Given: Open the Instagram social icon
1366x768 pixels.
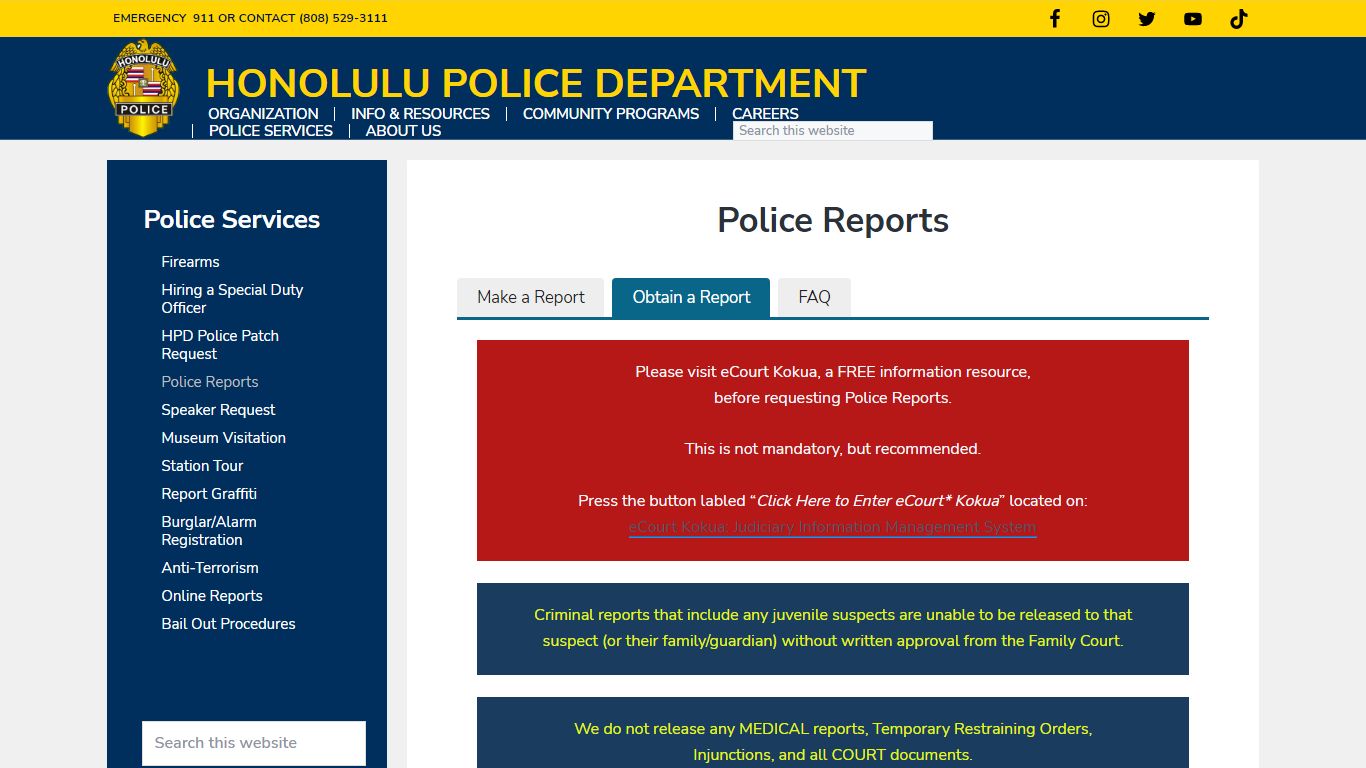Looking at the screenshot, I should (x=1101, y=19).
